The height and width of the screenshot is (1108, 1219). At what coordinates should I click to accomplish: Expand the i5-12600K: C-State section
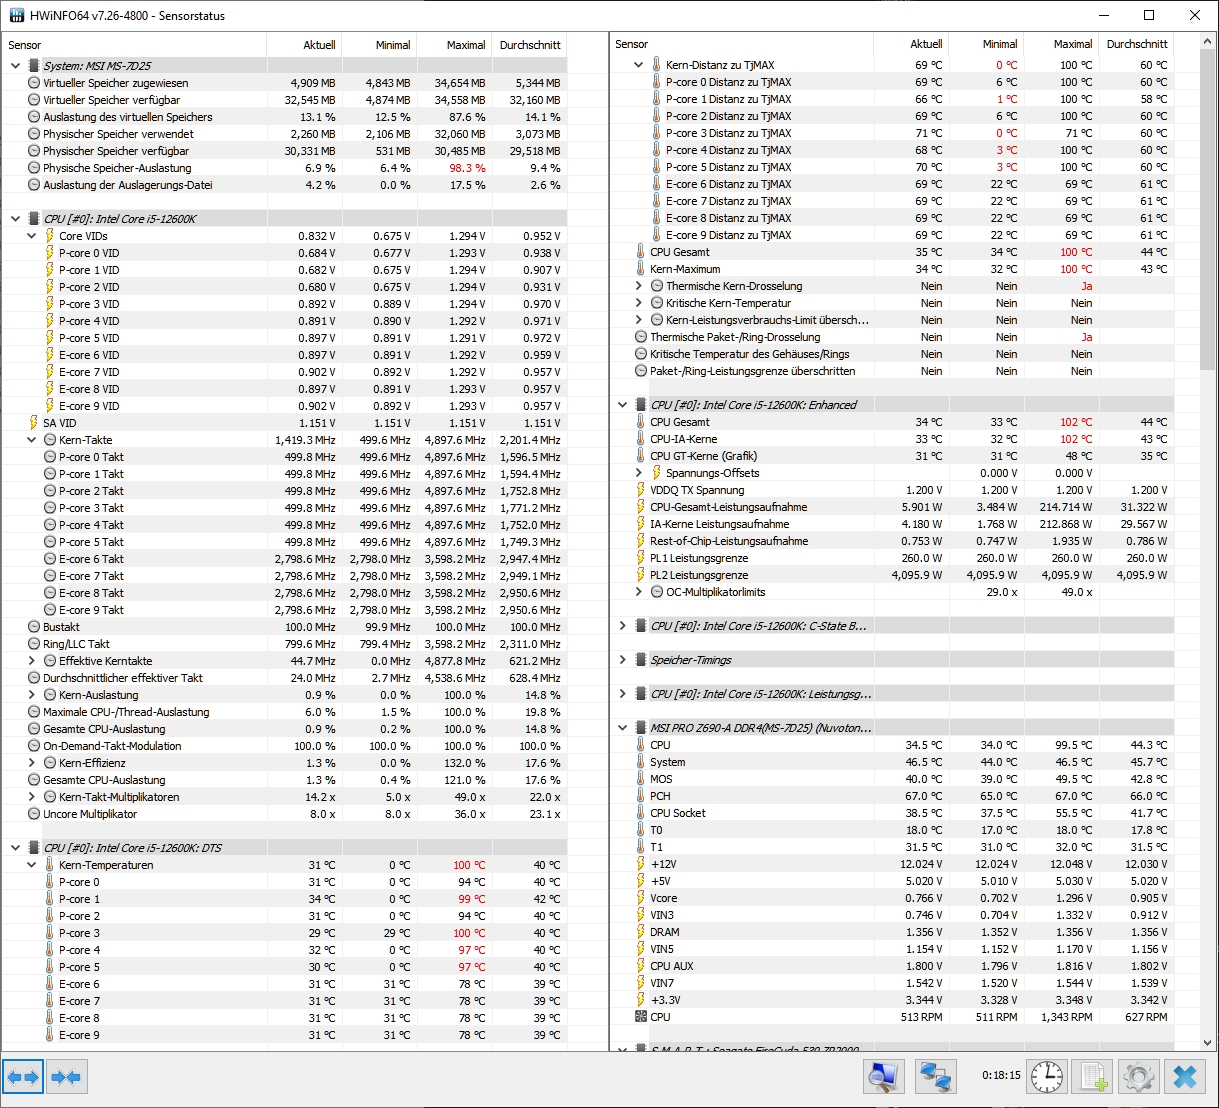click(623, 626)
